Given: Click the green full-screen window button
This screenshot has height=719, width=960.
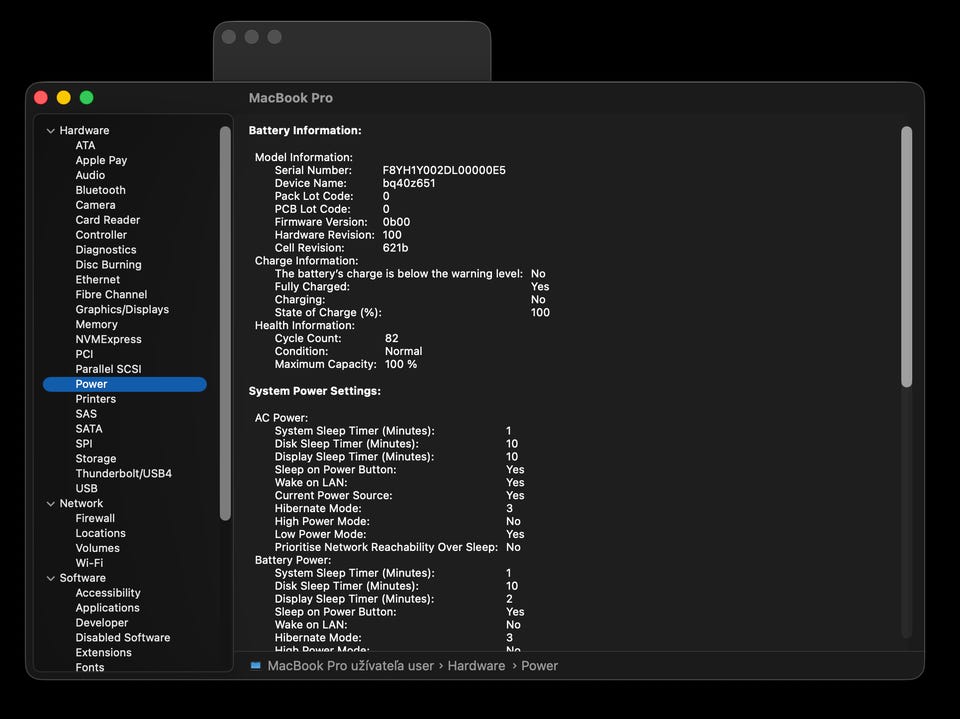Looking at the screenshot, I should [86, 98].
